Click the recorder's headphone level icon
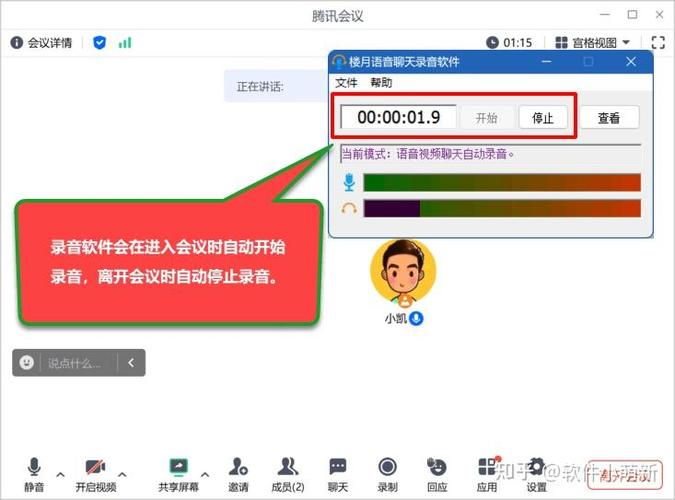The image size is (675, 500). (x=349, y=209)
